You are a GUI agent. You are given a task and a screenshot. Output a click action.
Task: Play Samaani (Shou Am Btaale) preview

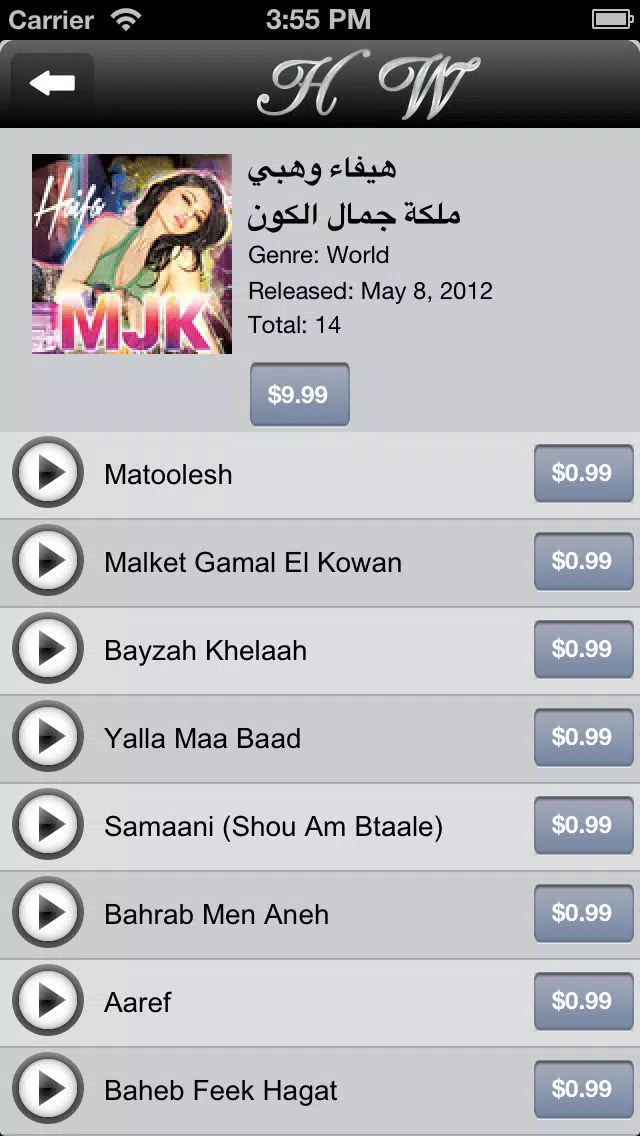(48, 825)
